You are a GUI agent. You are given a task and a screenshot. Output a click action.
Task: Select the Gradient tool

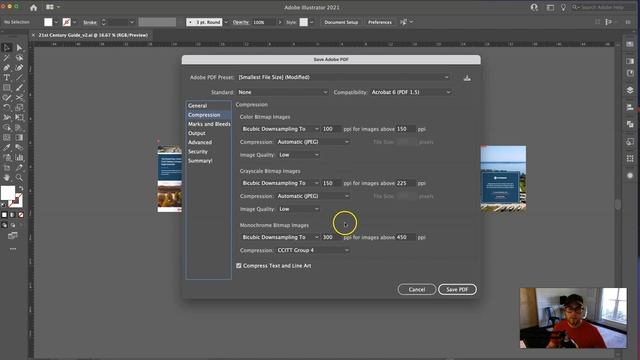(x=19, y=138)
